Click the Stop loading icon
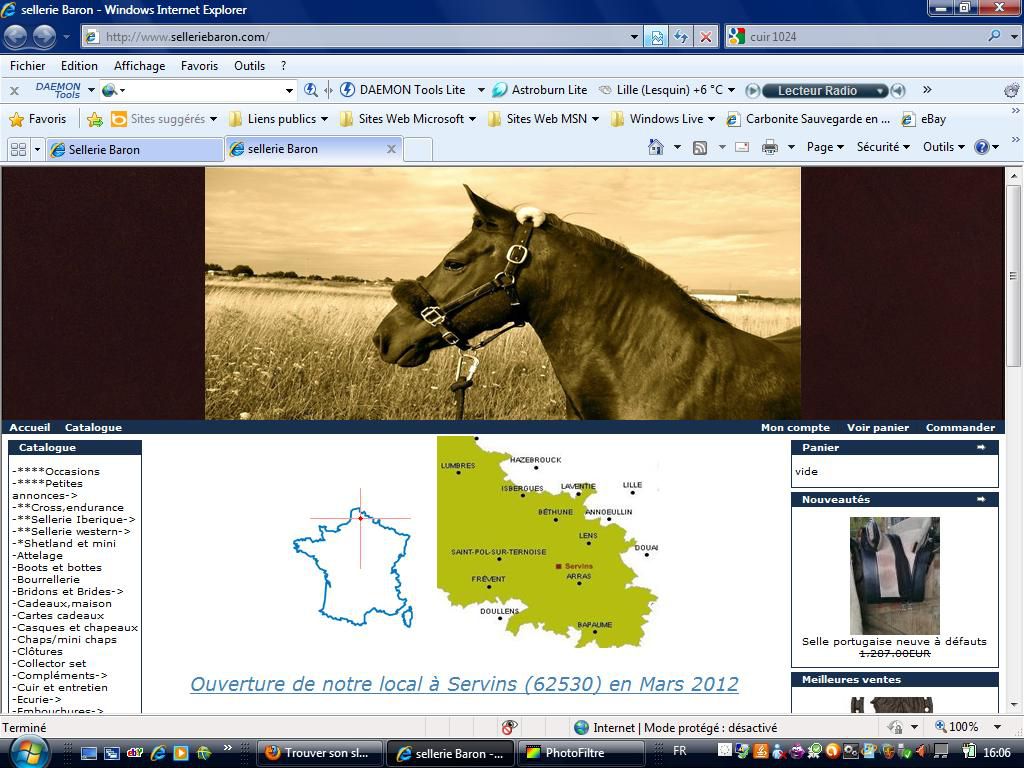 pos(705,37)
